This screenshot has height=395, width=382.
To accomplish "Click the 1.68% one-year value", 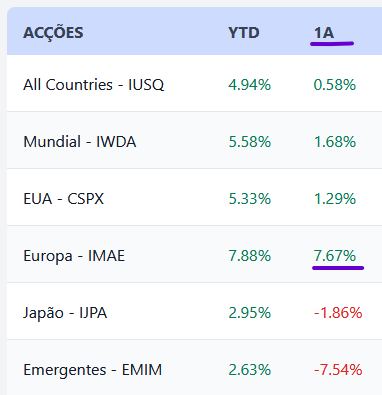I will click(335, 142).
